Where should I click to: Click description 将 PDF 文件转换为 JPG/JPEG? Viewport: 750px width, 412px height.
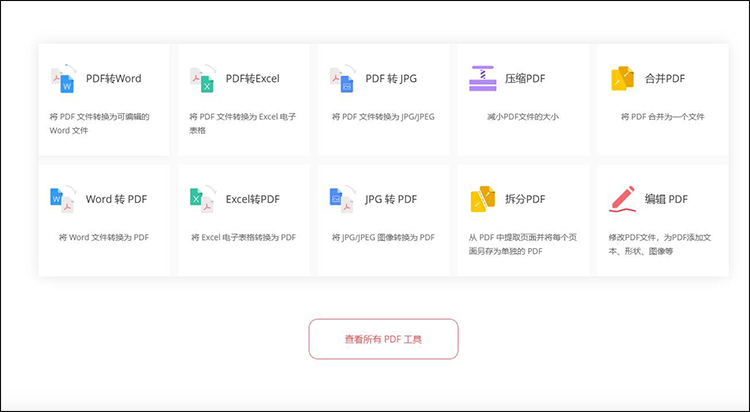click(x=383, y=117)
